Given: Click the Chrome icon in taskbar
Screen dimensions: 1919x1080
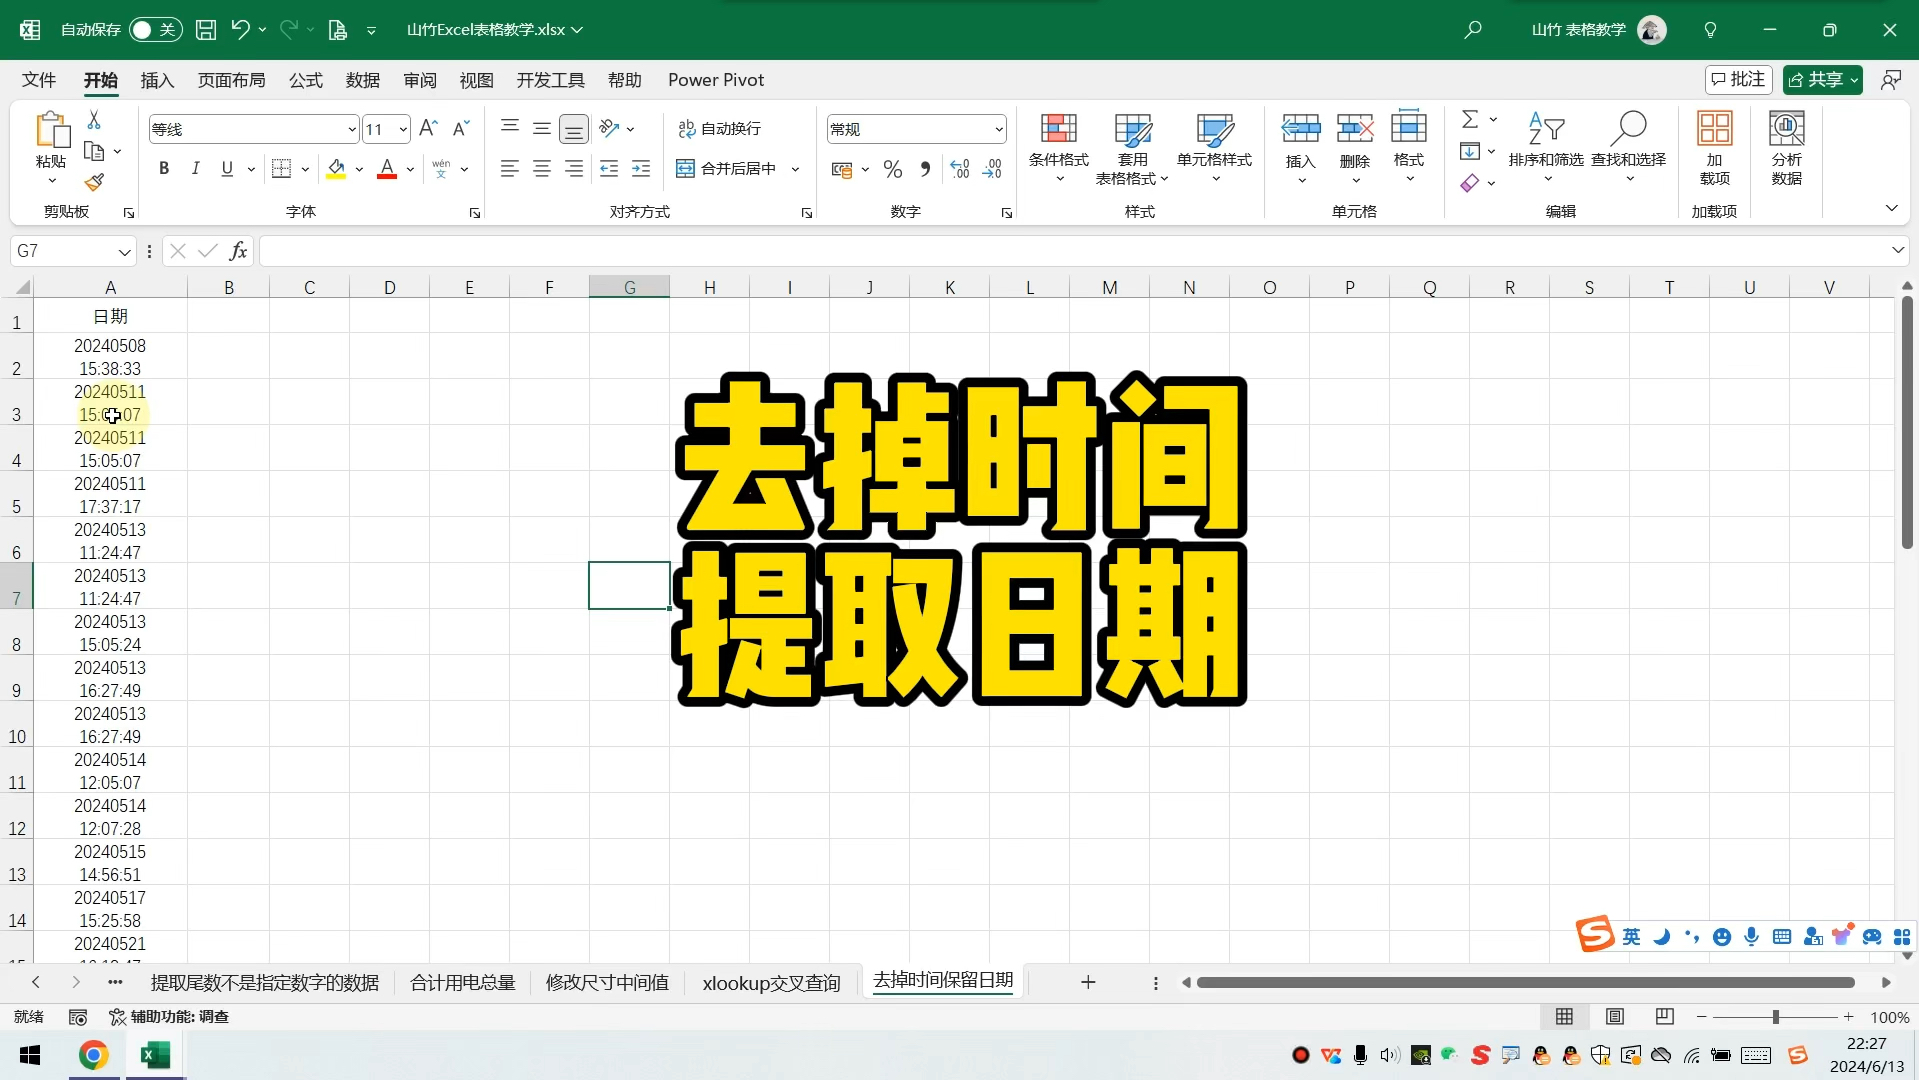Looking at the screenshot, I should click(x=94, y=1055).
